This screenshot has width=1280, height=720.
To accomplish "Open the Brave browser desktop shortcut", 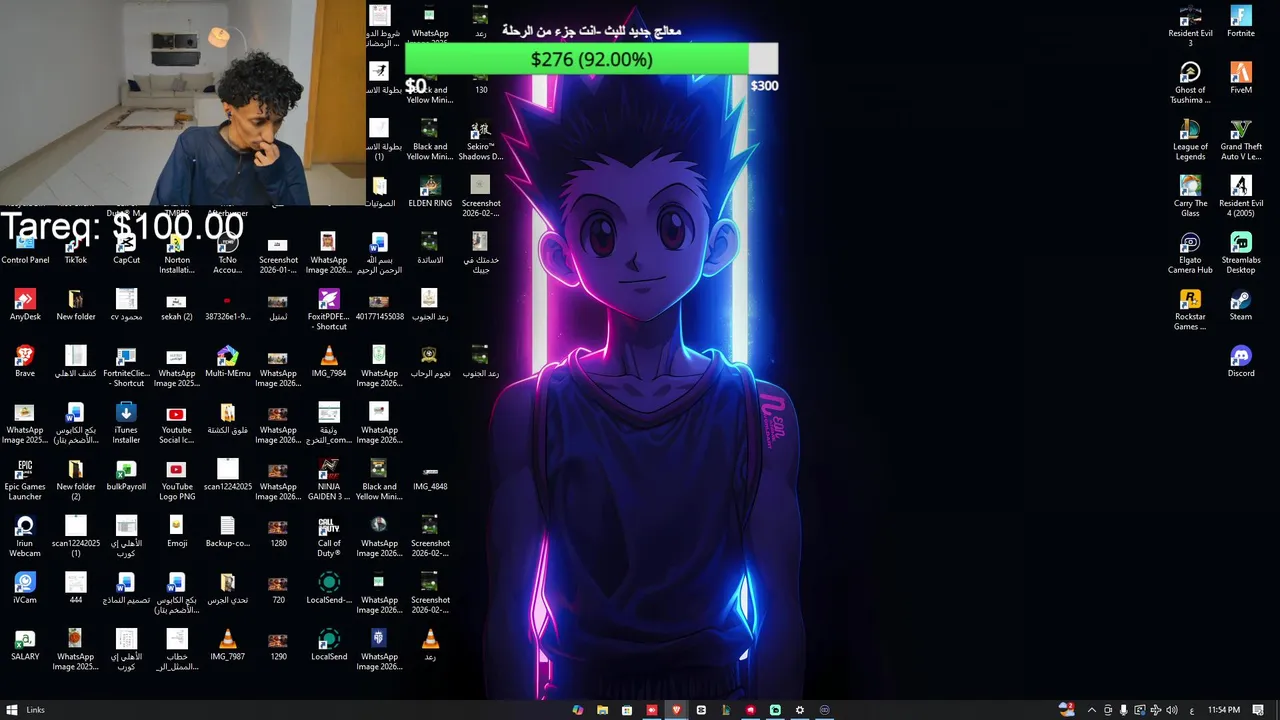I will (x=25, y=362).
